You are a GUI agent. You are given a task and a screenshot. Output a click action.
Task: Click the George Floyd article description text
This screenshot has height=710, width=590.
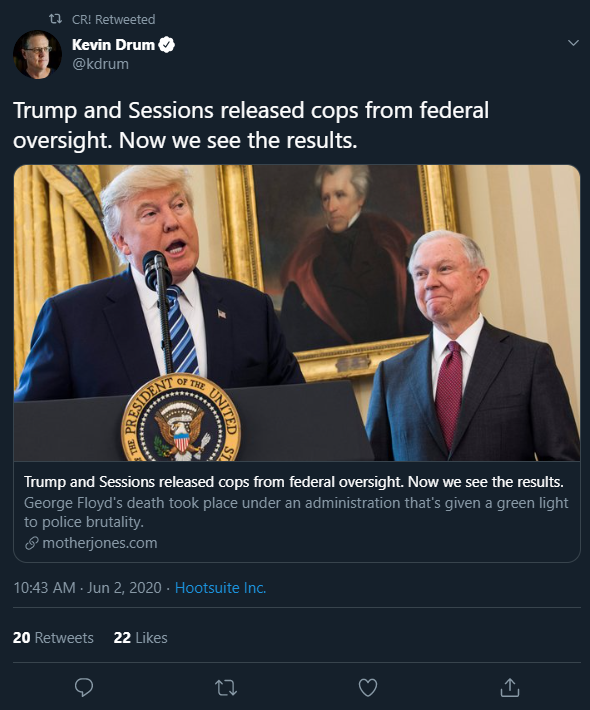click(296, 512)
